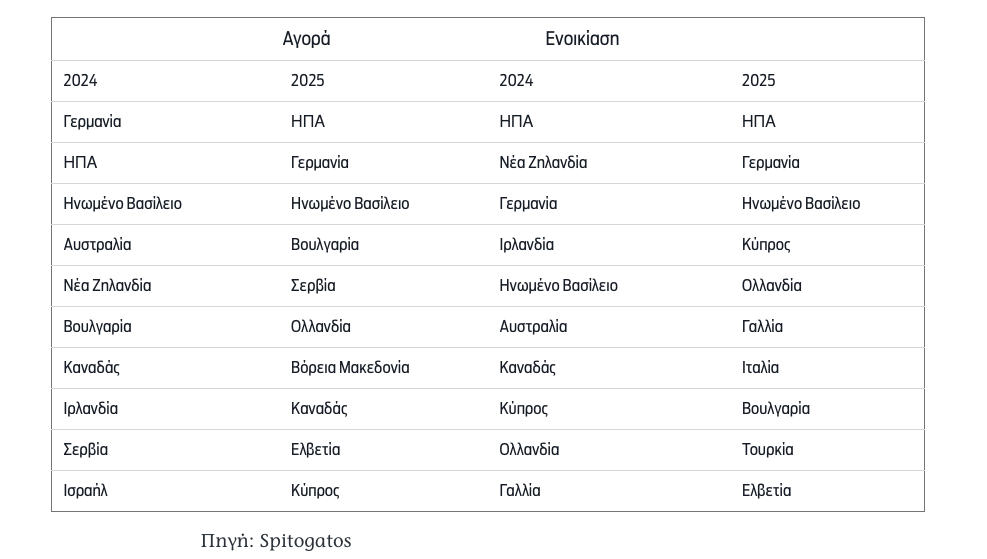The image size is (987, 559).
Task: Select the Ιταλία cell
Action: 760,368
